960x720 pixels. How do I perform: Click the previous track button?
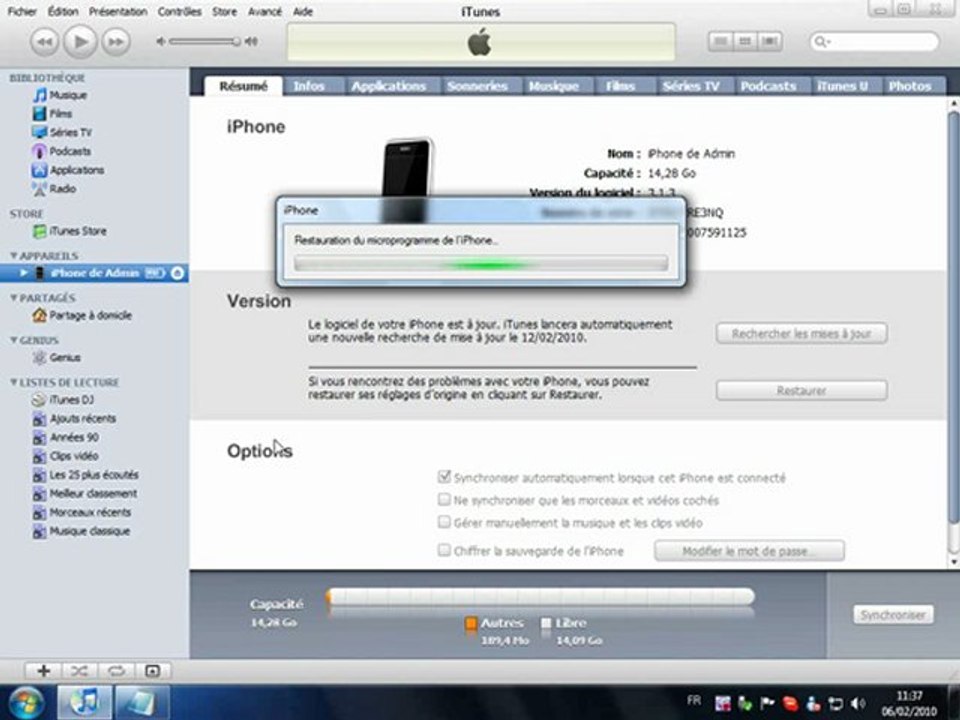click(x=44, y=42)
